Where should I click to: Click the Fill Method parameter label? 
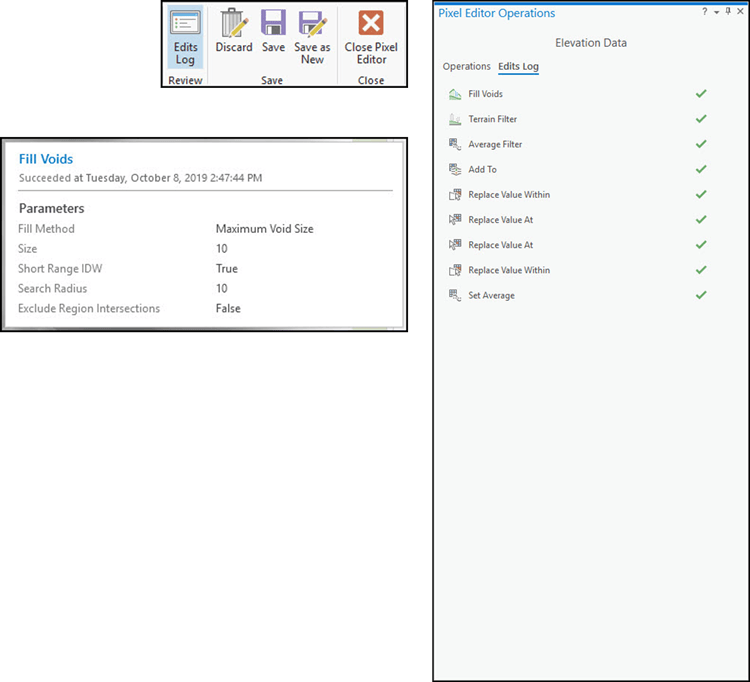[46, 229]
